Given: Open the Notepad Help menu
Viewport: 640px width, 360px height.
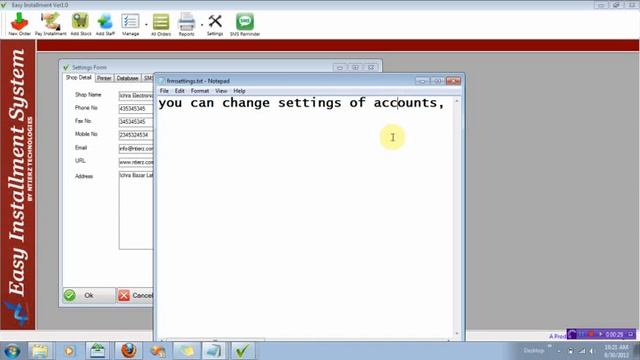Looking at the screenshot, I should coord(239,91).
